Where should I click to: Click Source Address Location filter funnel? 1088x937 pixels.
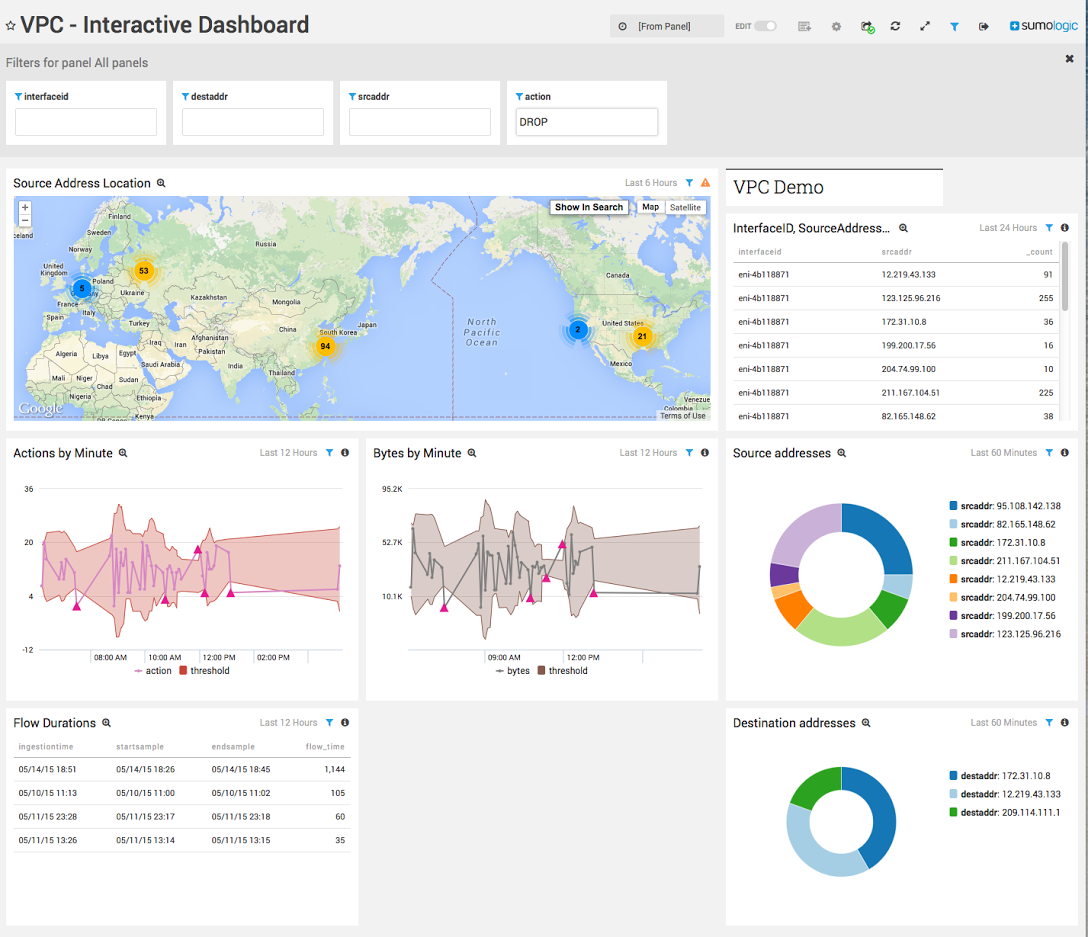tap(689, 183)
